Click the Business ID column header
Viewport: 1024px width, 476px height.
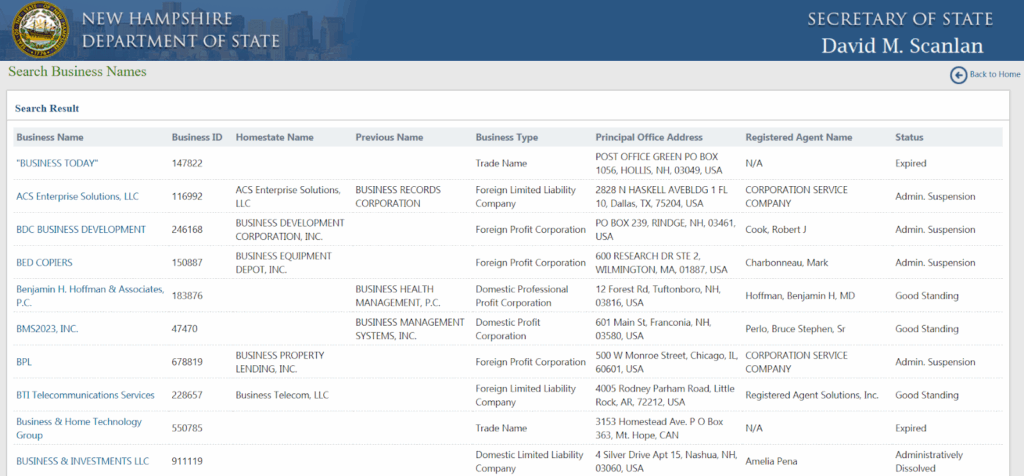coord(197,137)
